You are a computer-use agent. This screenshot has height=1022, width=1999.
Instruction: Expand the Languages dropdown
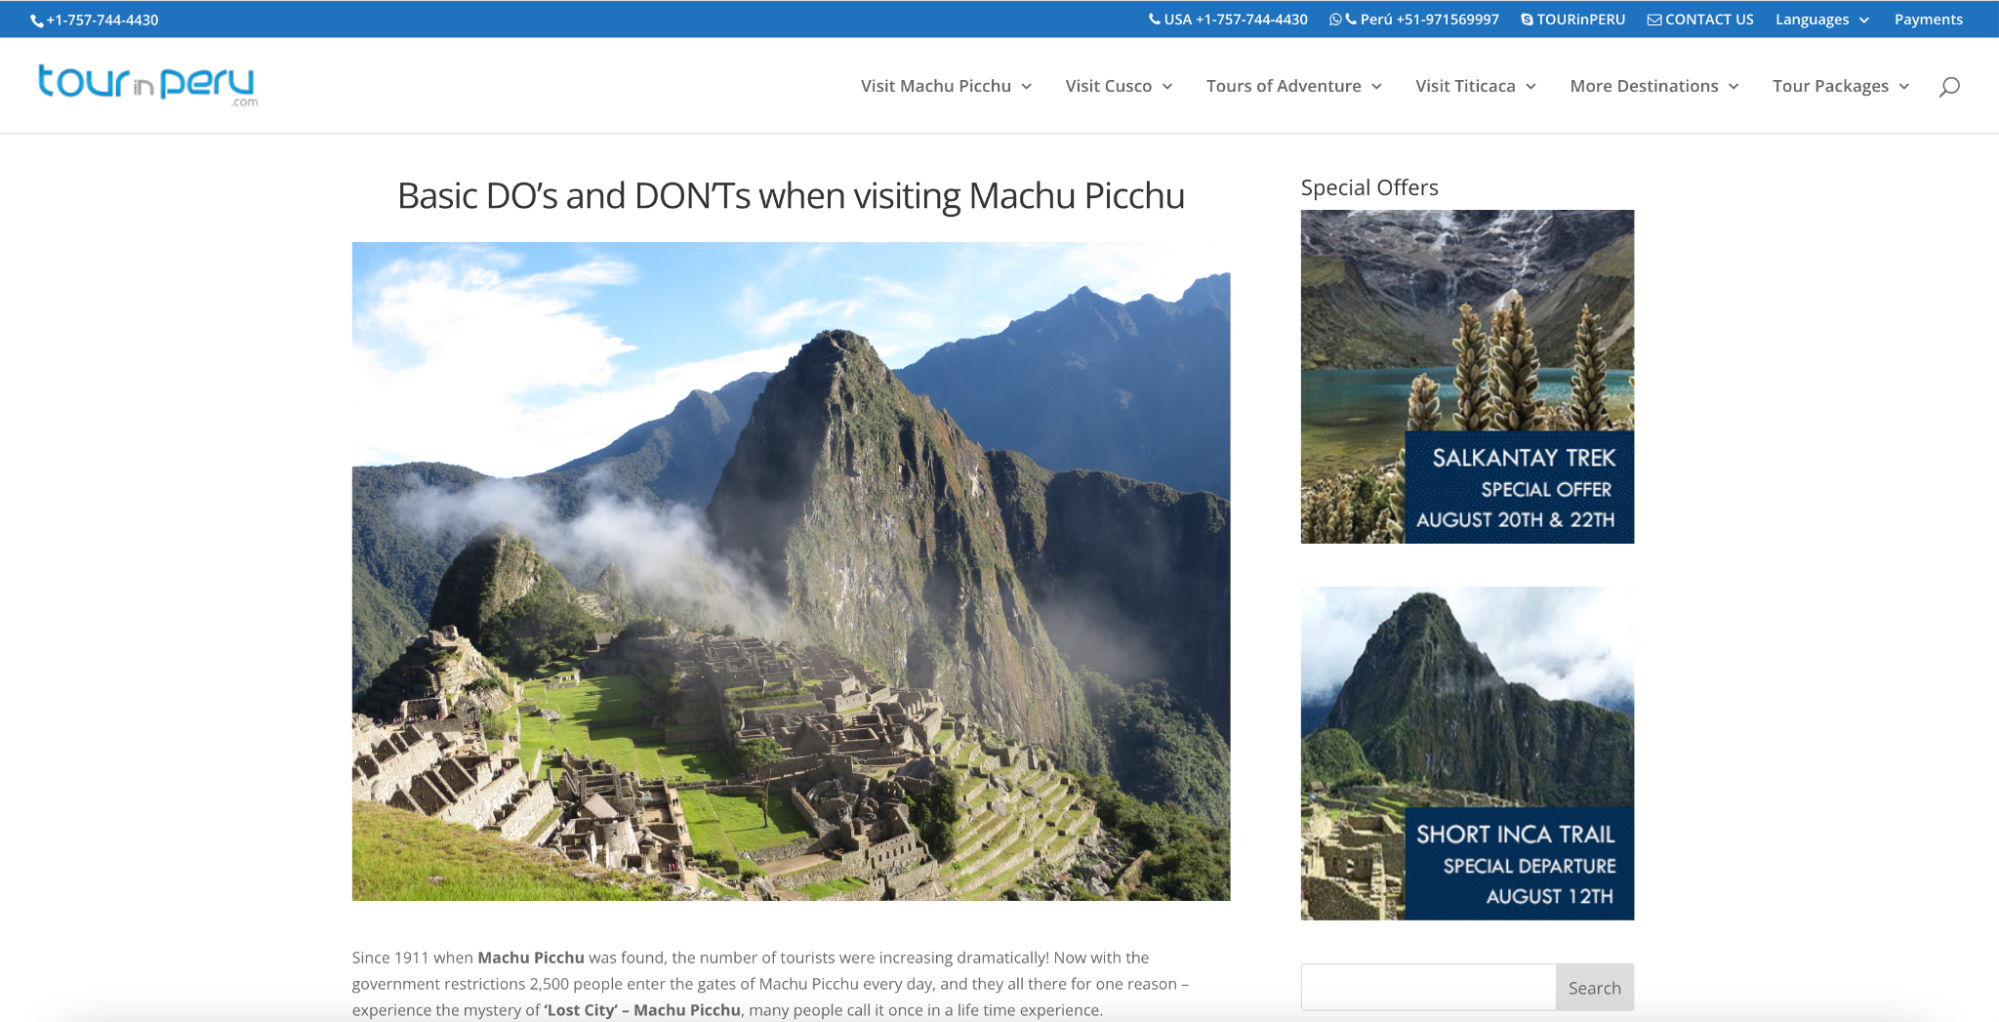tap(1821, 20)
